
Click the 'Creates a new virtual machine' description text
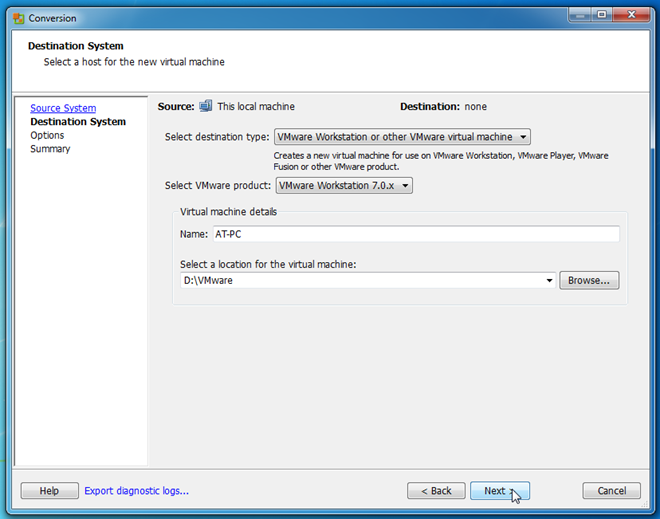point(441,161)
